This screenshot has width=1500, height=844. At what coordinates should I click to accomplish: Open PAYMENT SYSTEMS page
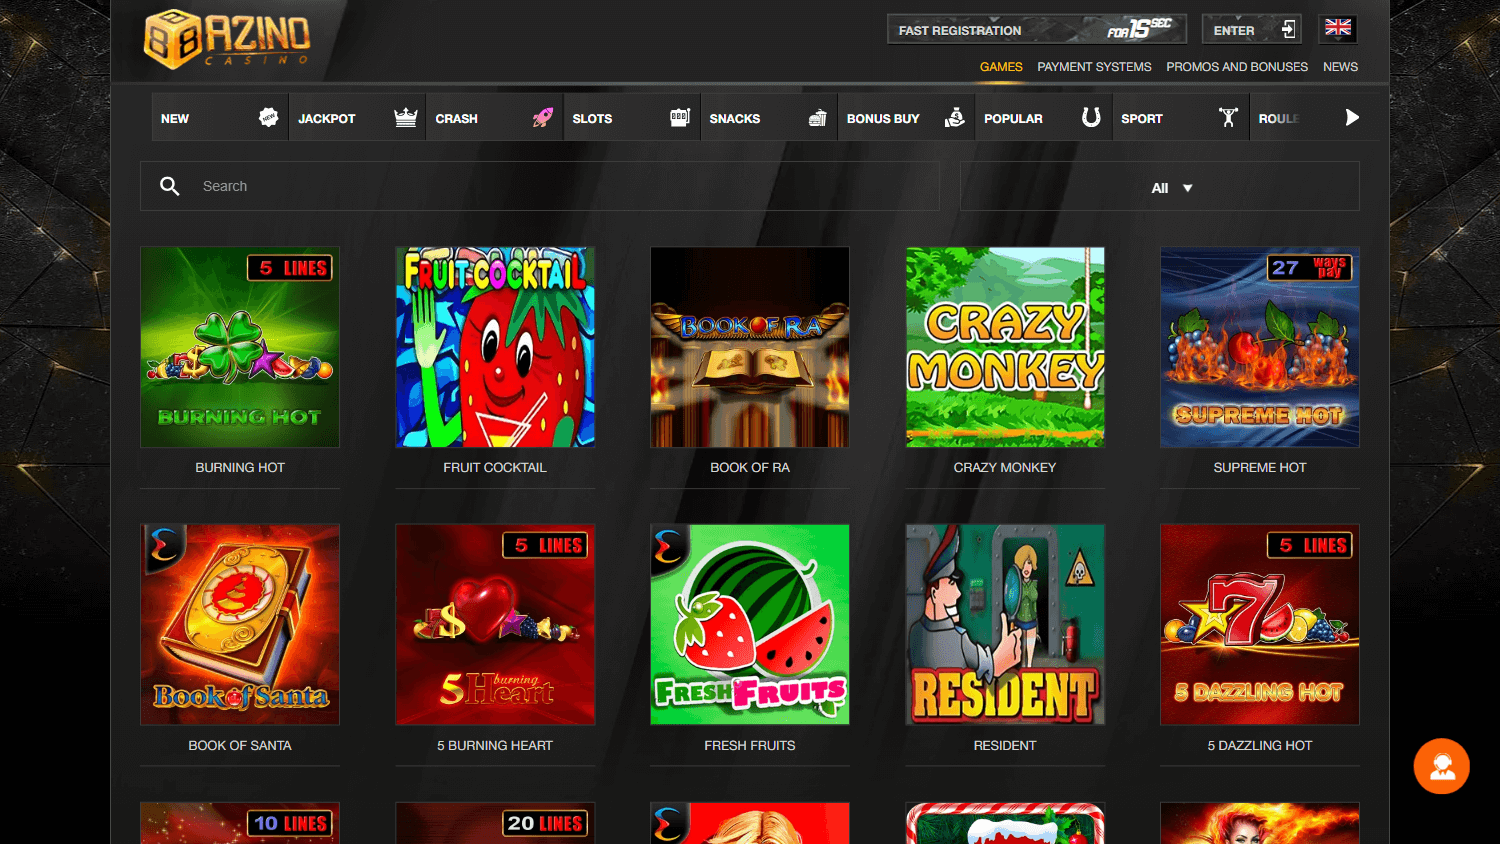[x=1094, y=67]
